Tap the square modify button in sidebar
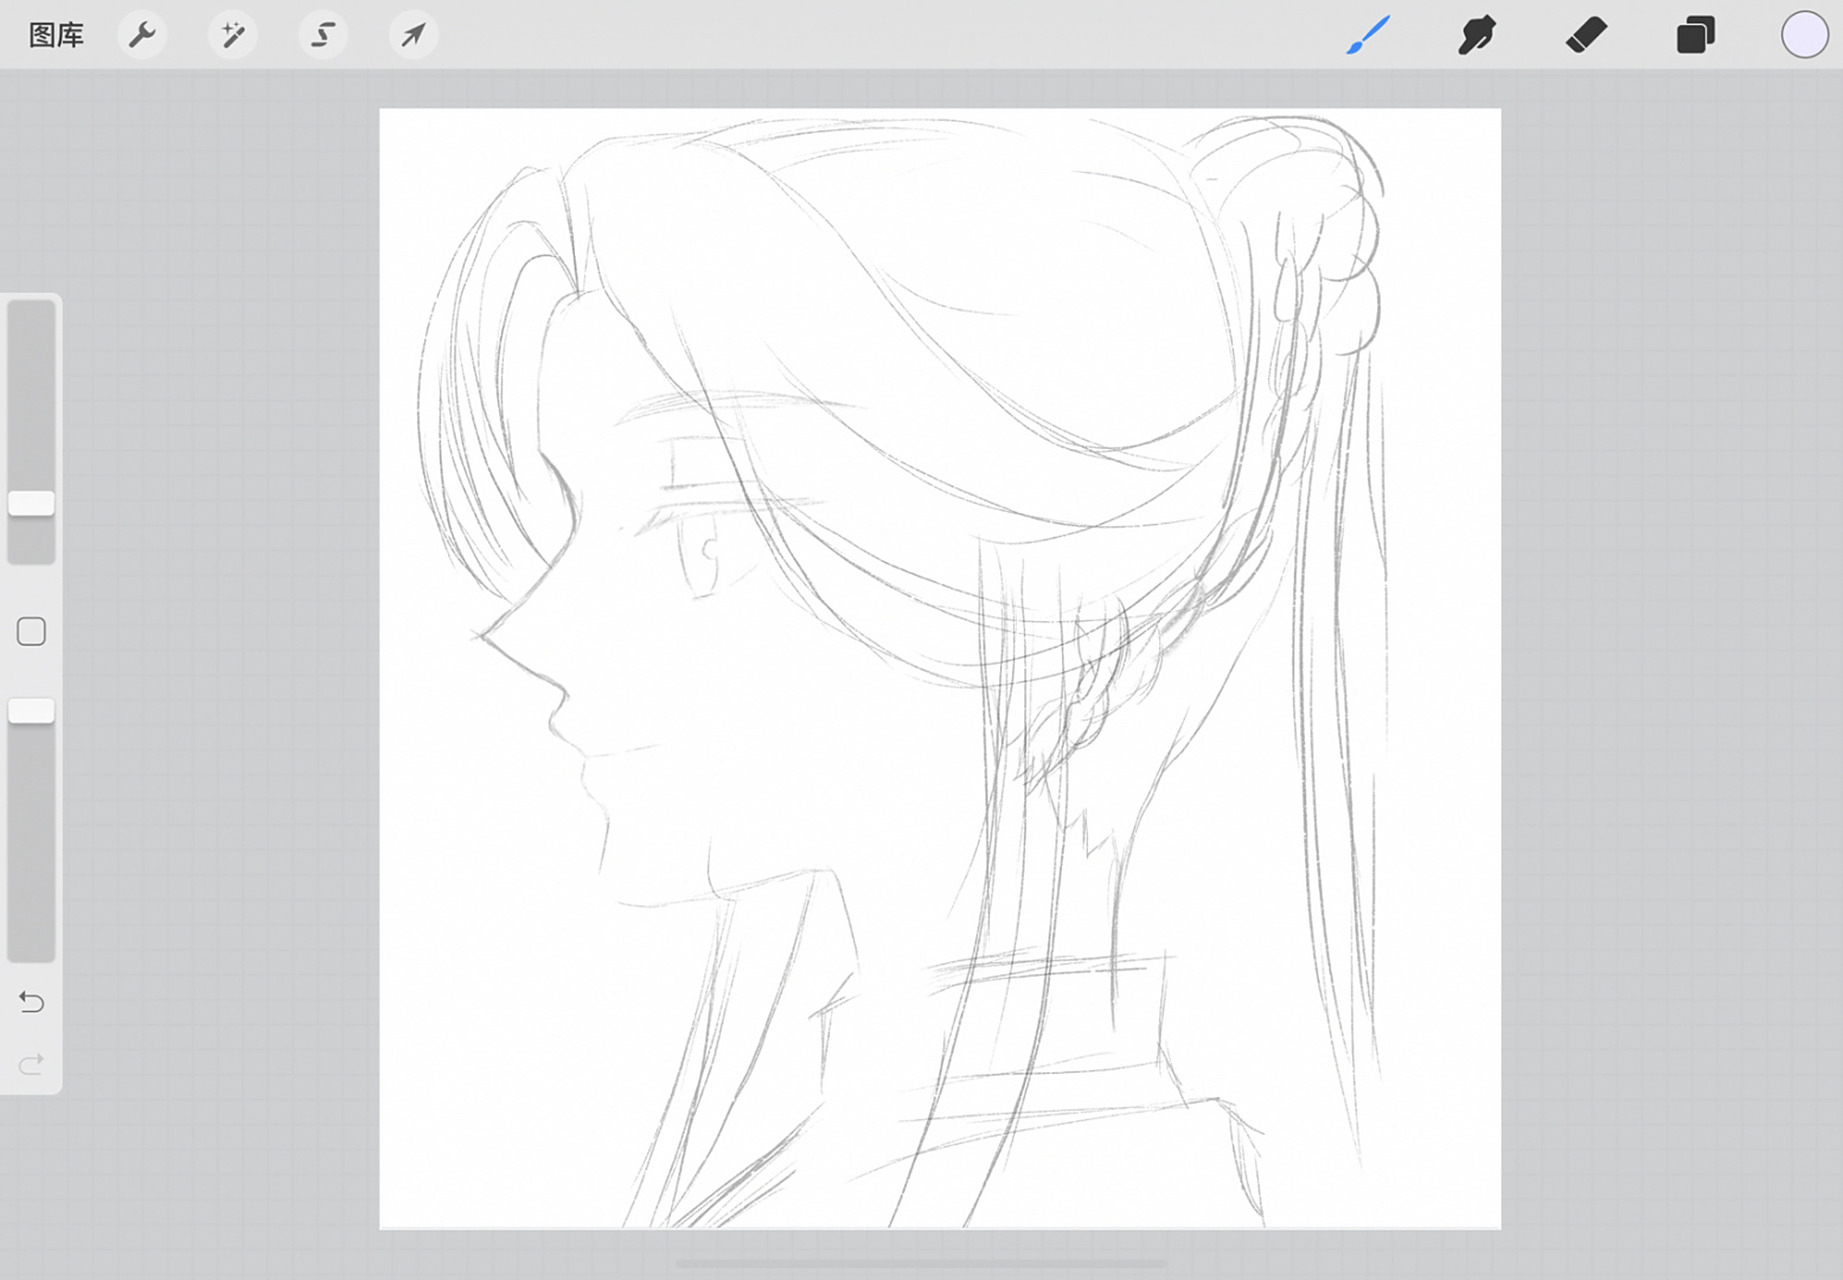 [31, 632]
